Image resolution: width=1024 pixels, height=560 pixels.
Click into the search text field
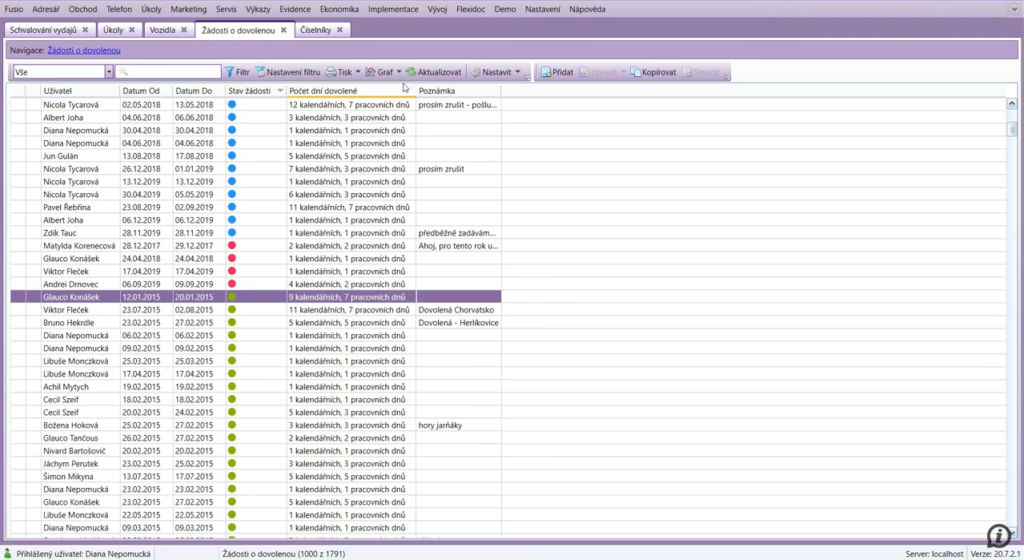pyautogui.click(x=170, y=72)
